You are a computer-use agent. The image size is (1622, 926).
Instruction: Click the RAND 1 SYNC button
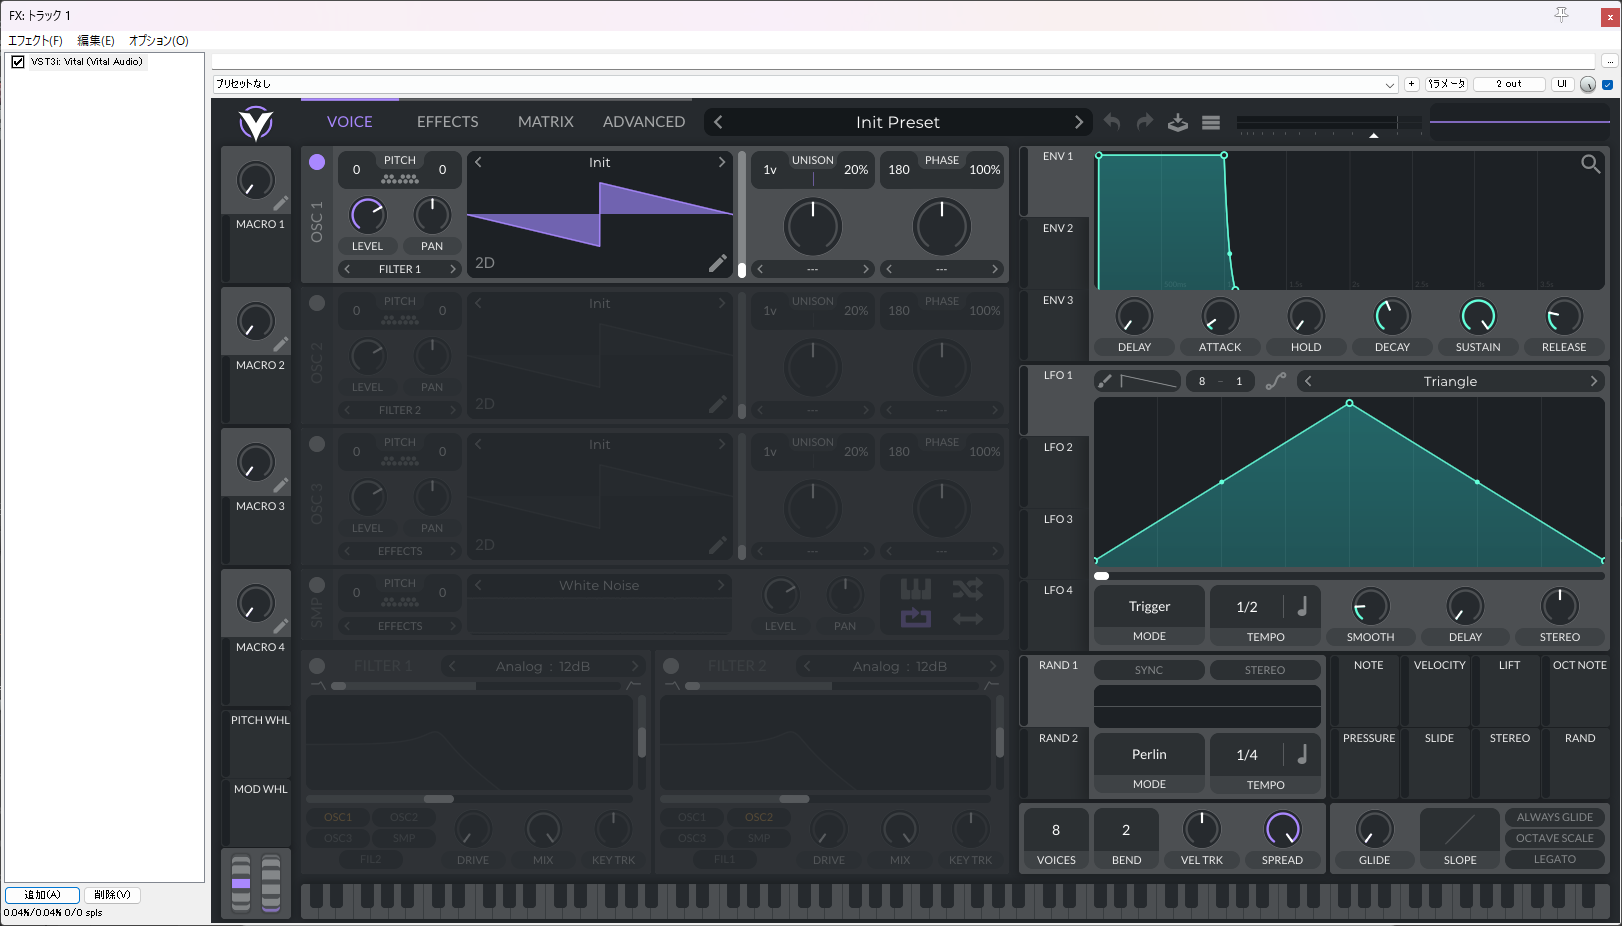pyautogui.click(x=1149, y=670)
